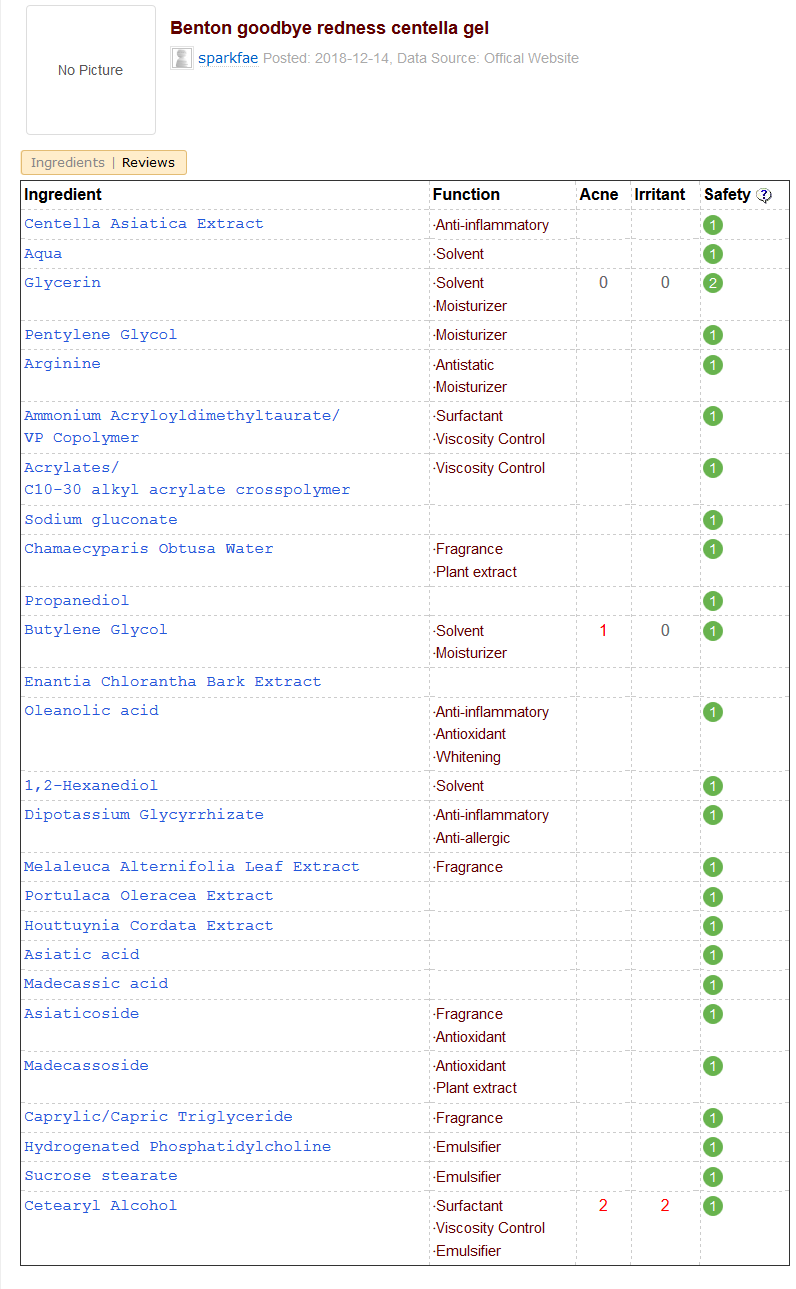Open the sparkfae user profile link
Image resolution: width=796 pixels, height=1289 pixels.
click(x=228, y=58)
